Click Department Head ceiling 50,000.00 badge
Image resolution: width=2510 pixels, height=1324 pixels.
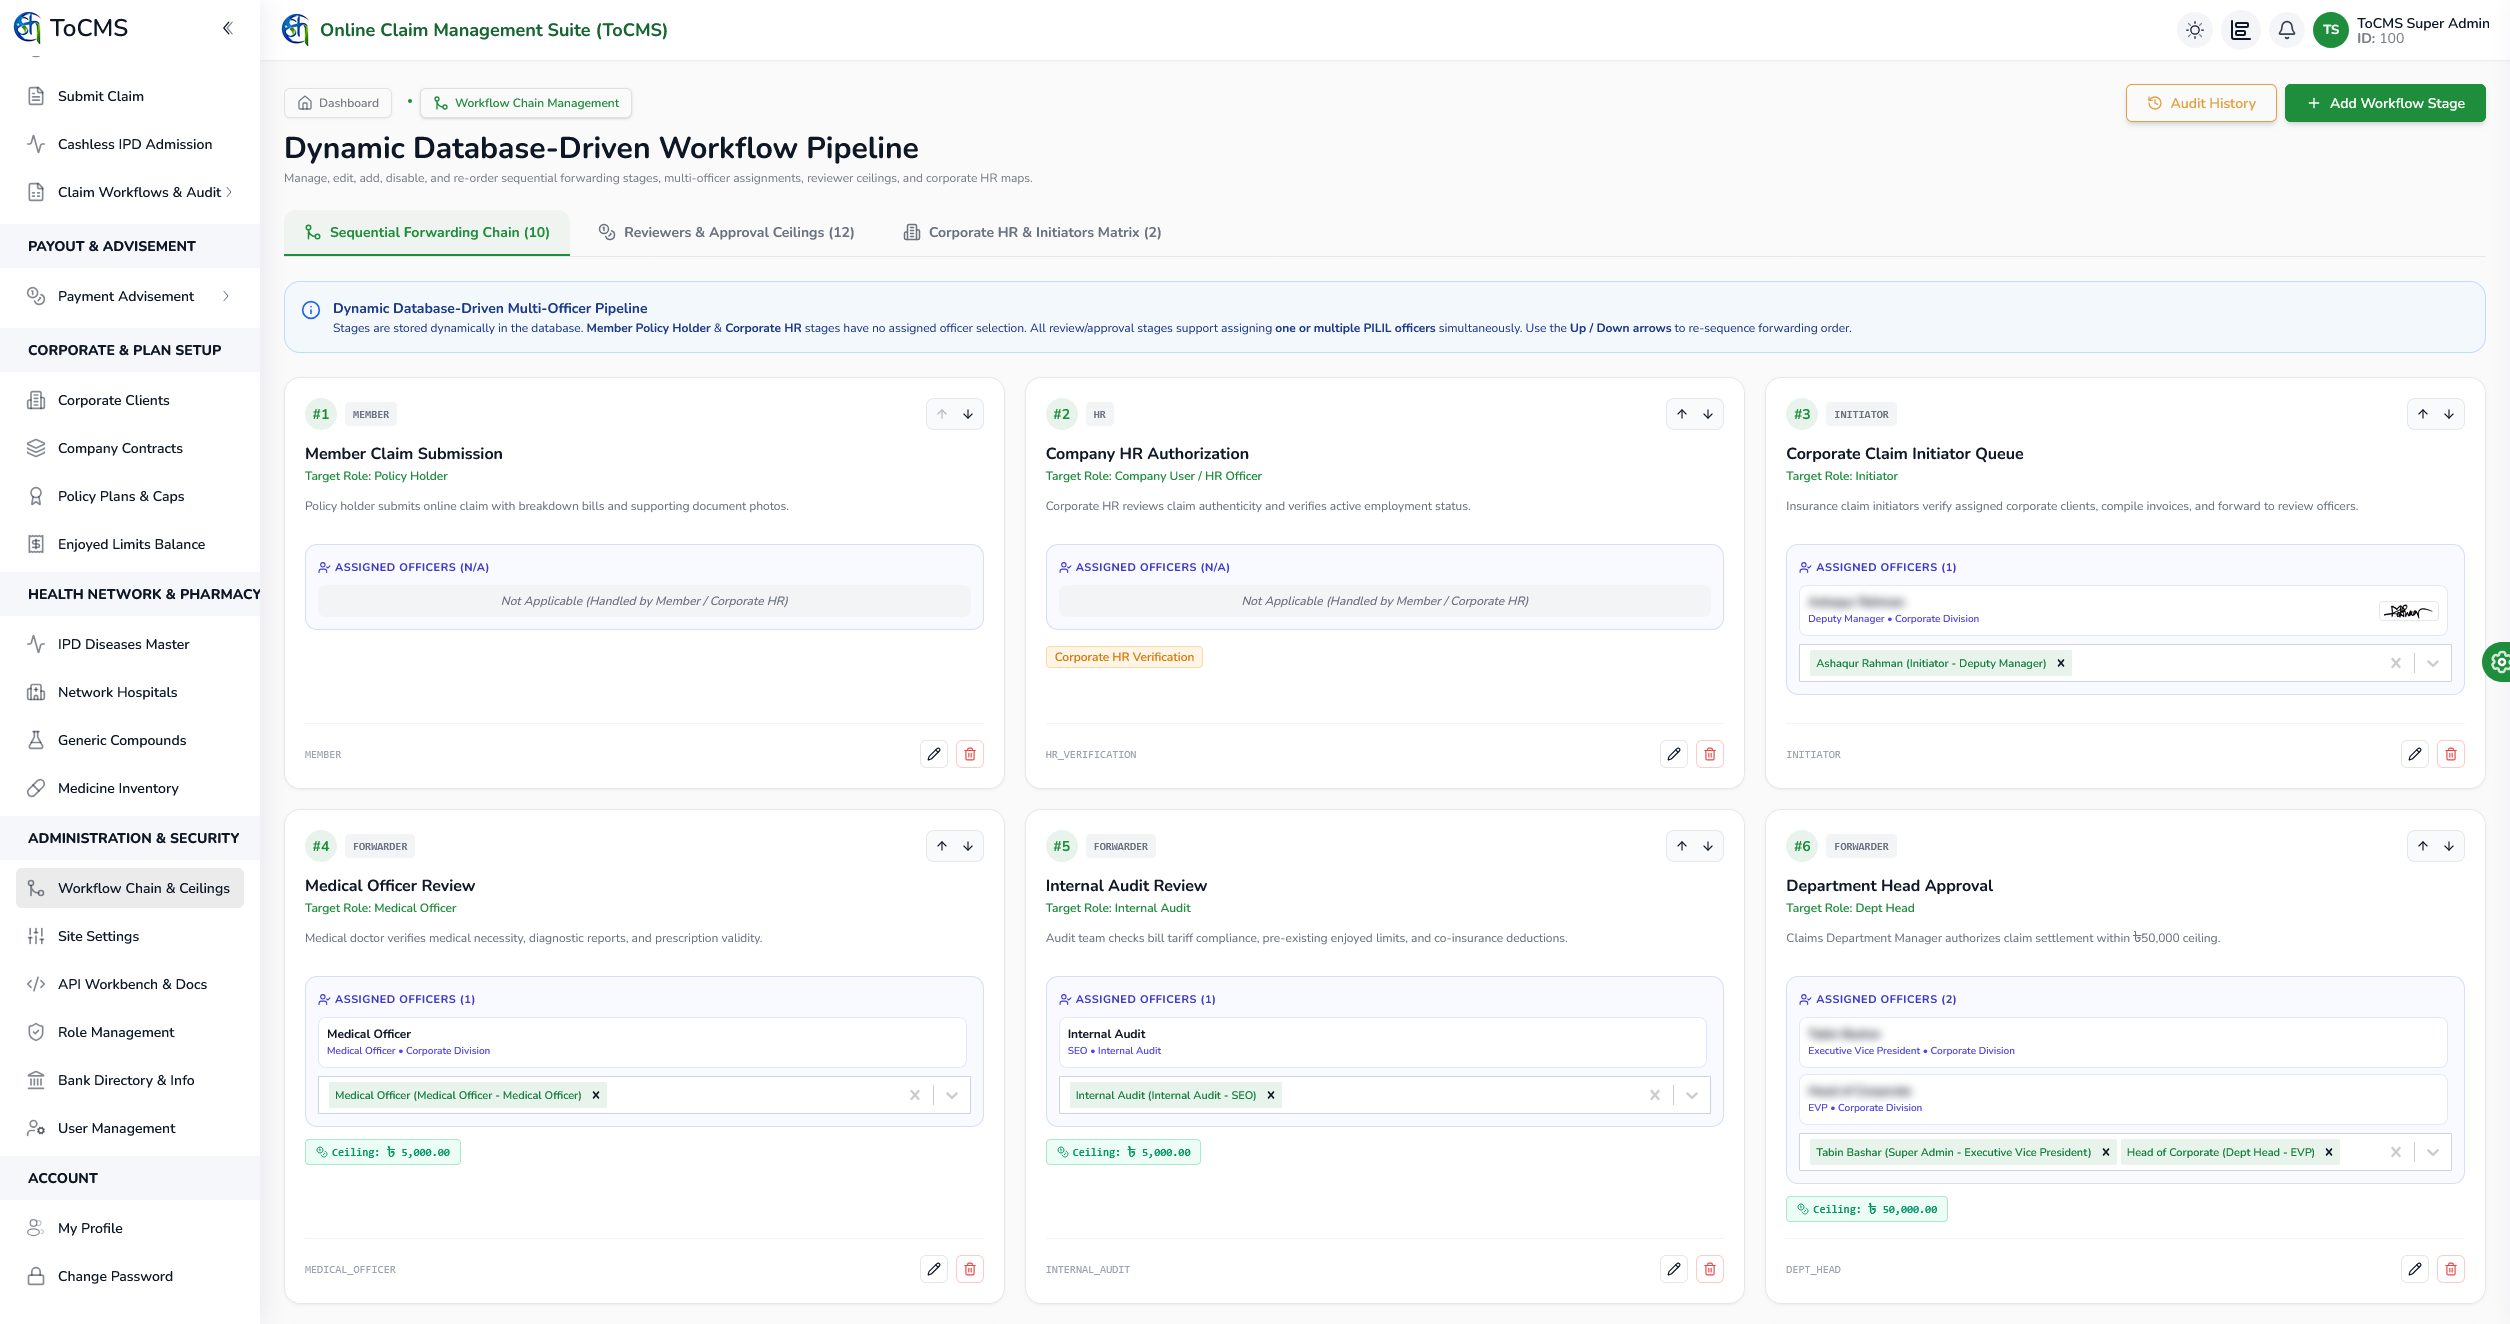(x=1866, y=1209)
